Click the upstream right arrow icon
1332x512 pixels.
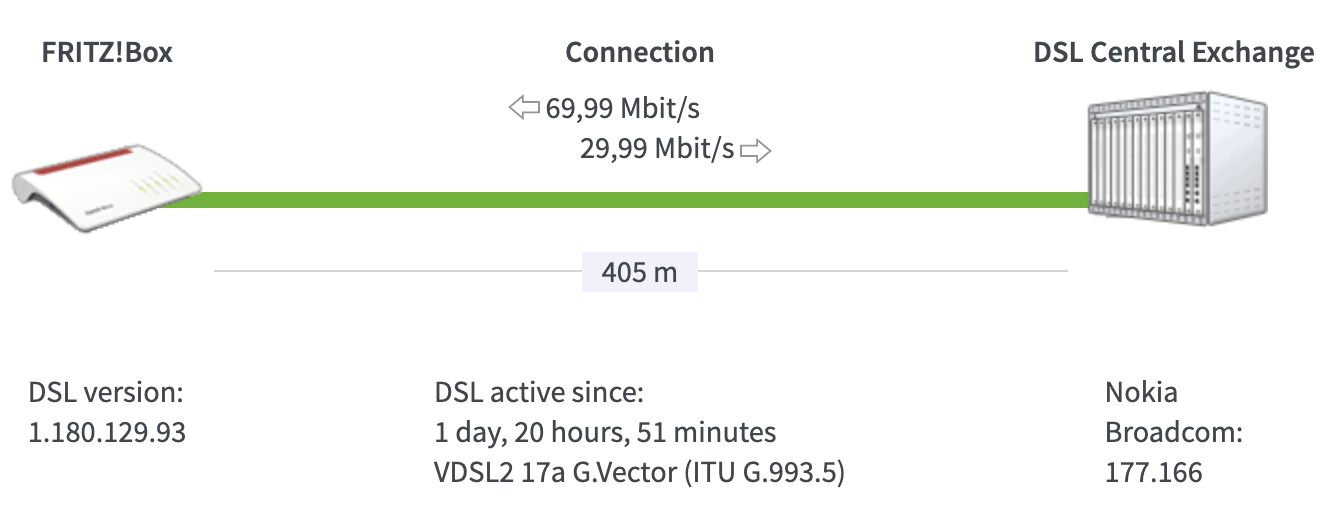point(756,151)
